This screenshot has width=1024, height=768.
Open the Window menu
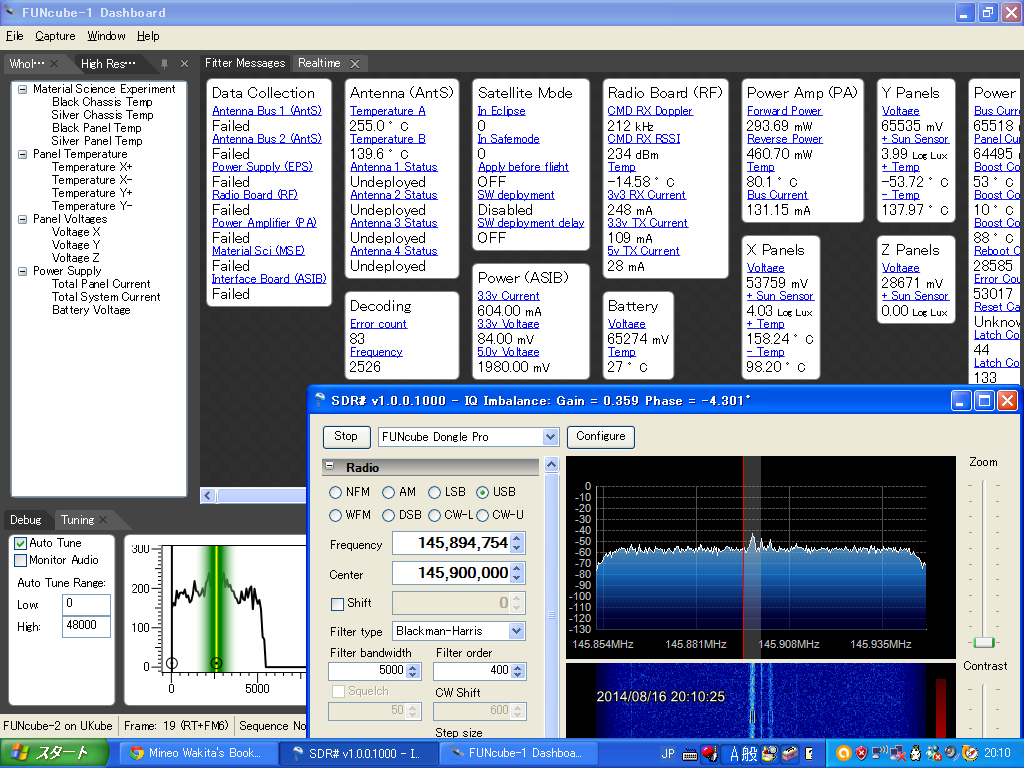pyautogui.click(x=106, y=36)
